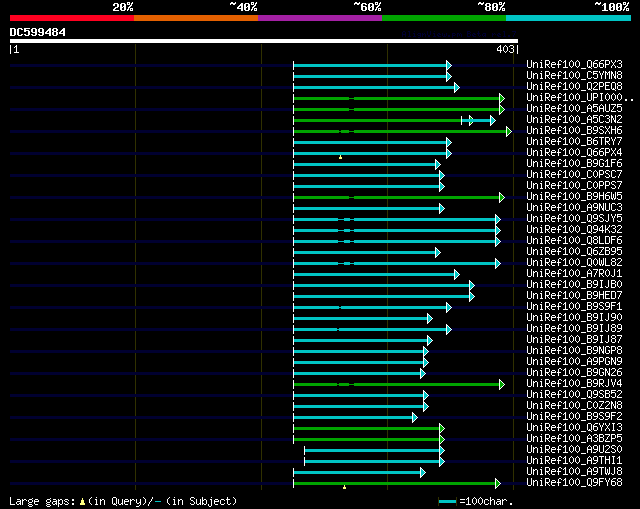Click the UniRef100_Q6ZB95 label
This screenshot has height=509, width=640.
tap(574, 252)
